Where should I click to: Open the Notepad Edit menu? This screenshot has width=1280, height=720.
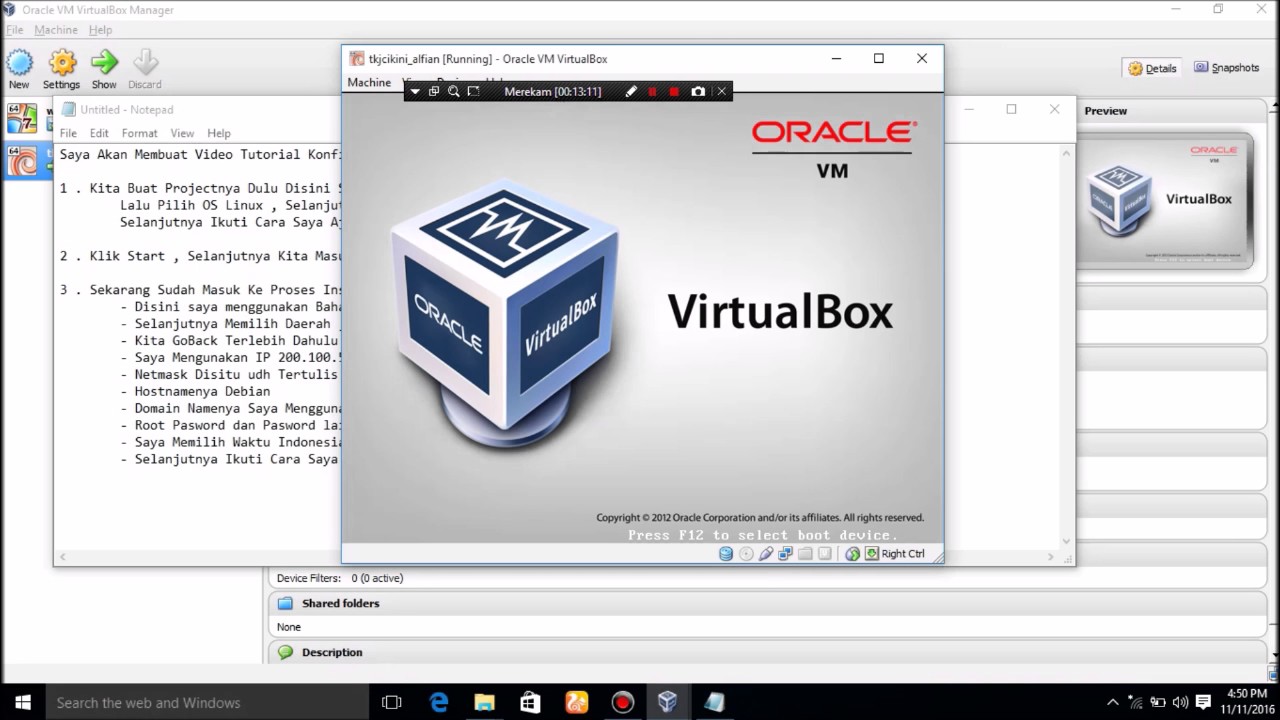(x=99, y=133)
